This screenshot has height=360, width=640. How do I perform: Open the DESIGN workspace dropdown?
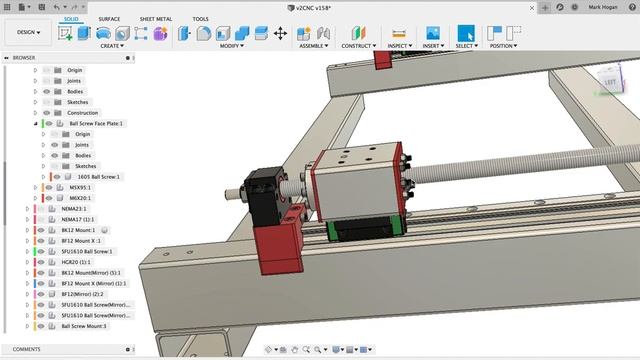[x=28, y=32]
